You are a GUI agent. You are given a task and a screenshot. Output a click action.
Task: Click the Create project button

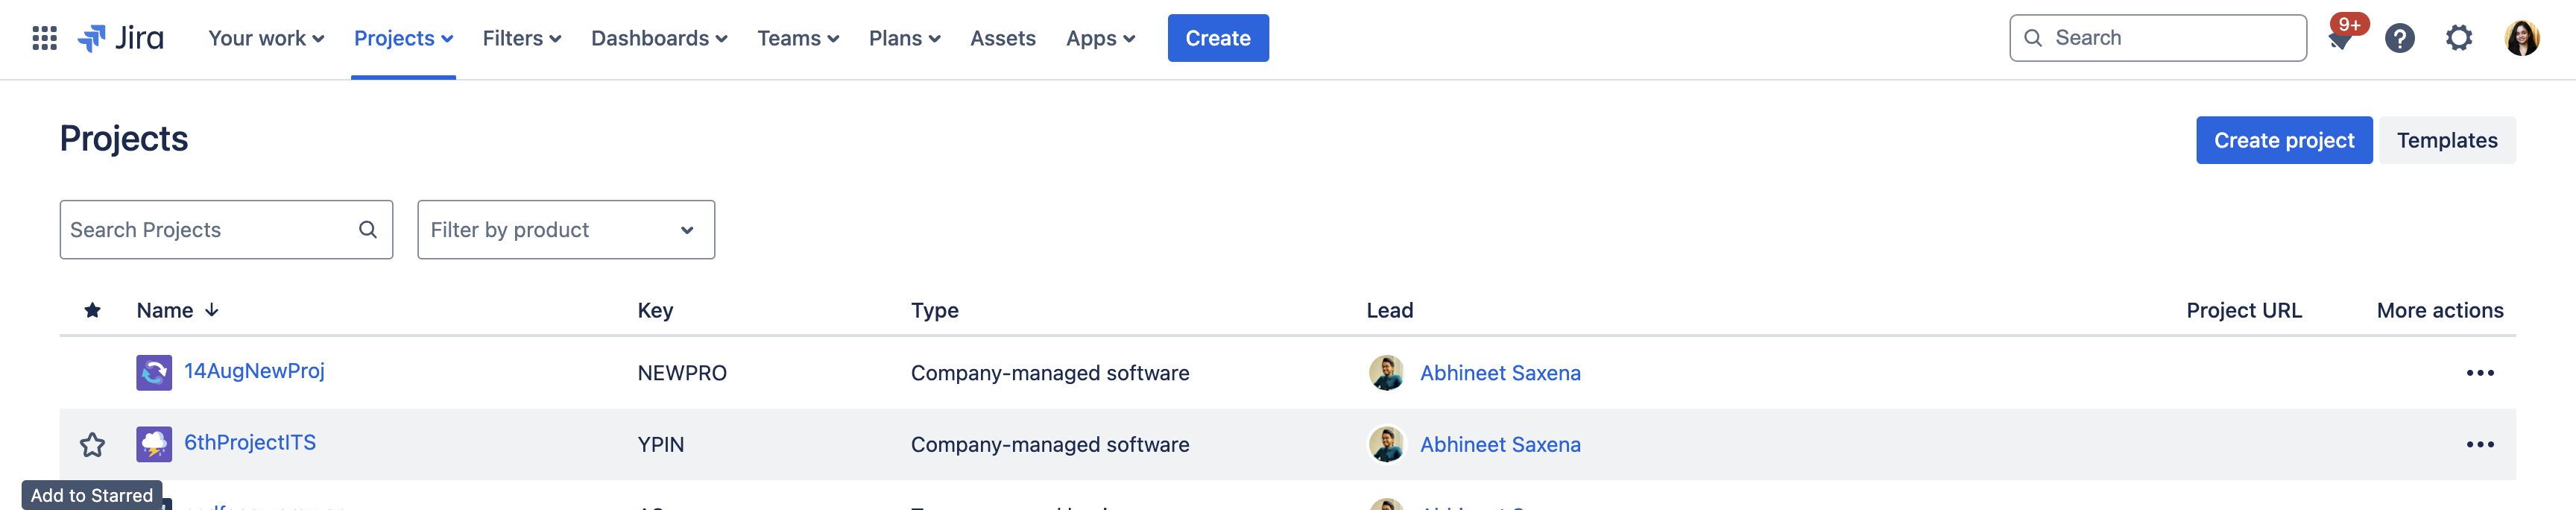tap(2283, 141)
